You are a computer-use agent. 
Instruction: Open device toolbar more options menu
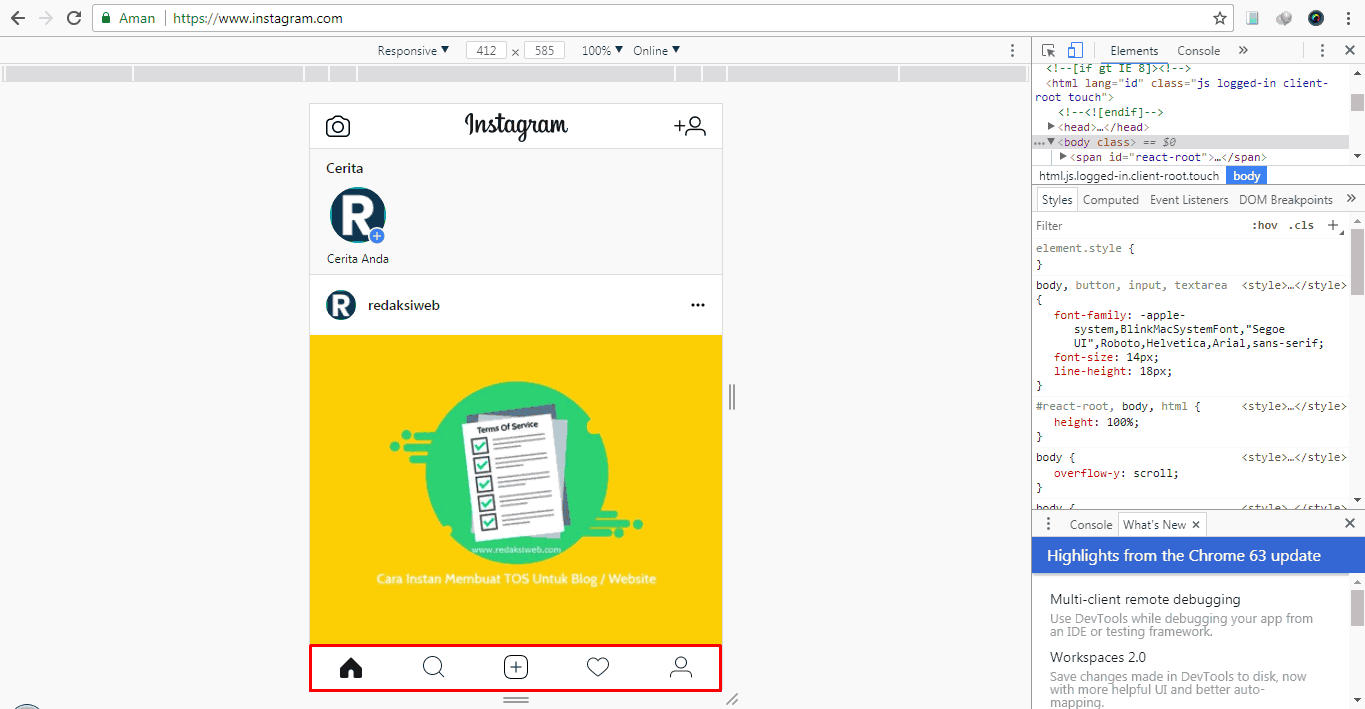click(1013, 50)
